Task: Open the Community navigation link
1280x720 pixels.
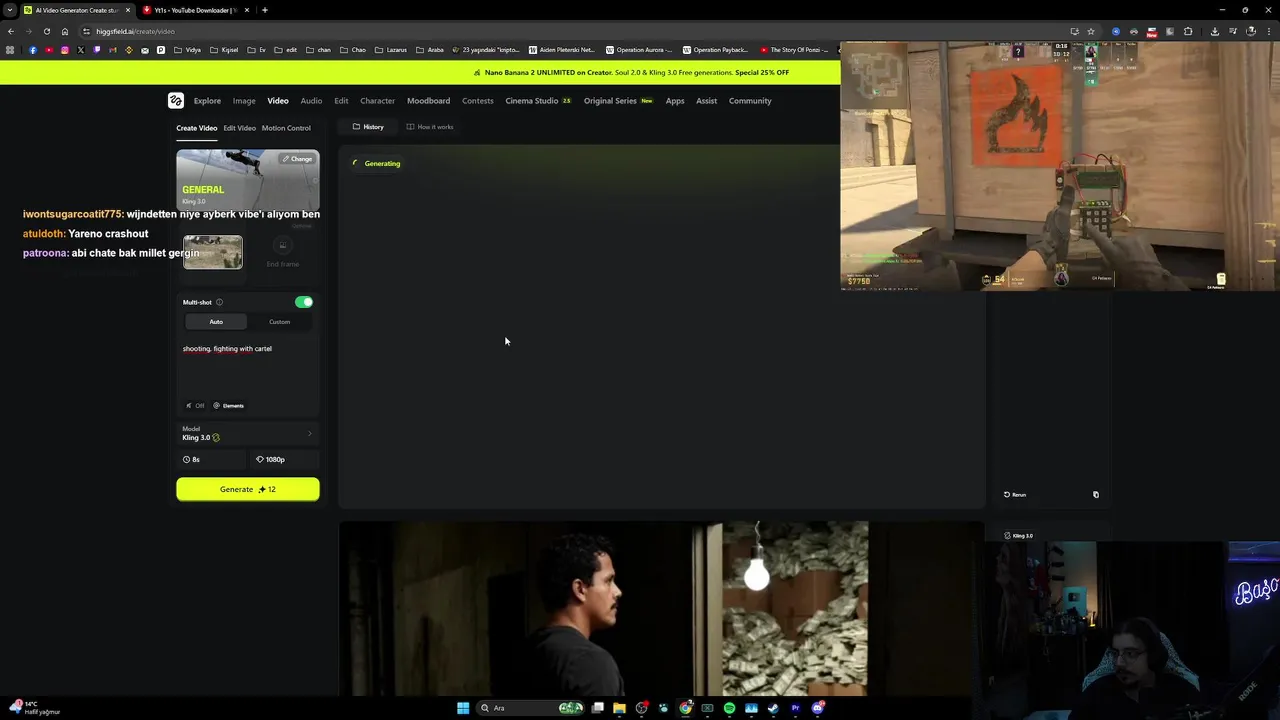Action: point(750,101)
